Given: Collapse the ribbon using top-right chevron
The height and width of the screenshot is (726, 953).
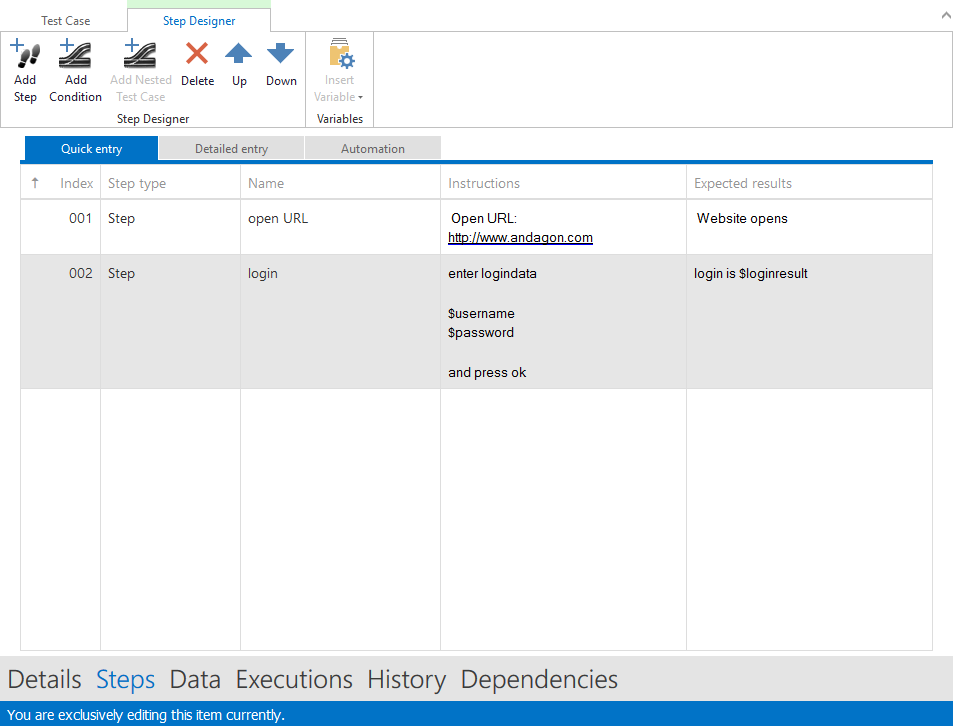Looking at the screenshot, I should coord(945,15).
